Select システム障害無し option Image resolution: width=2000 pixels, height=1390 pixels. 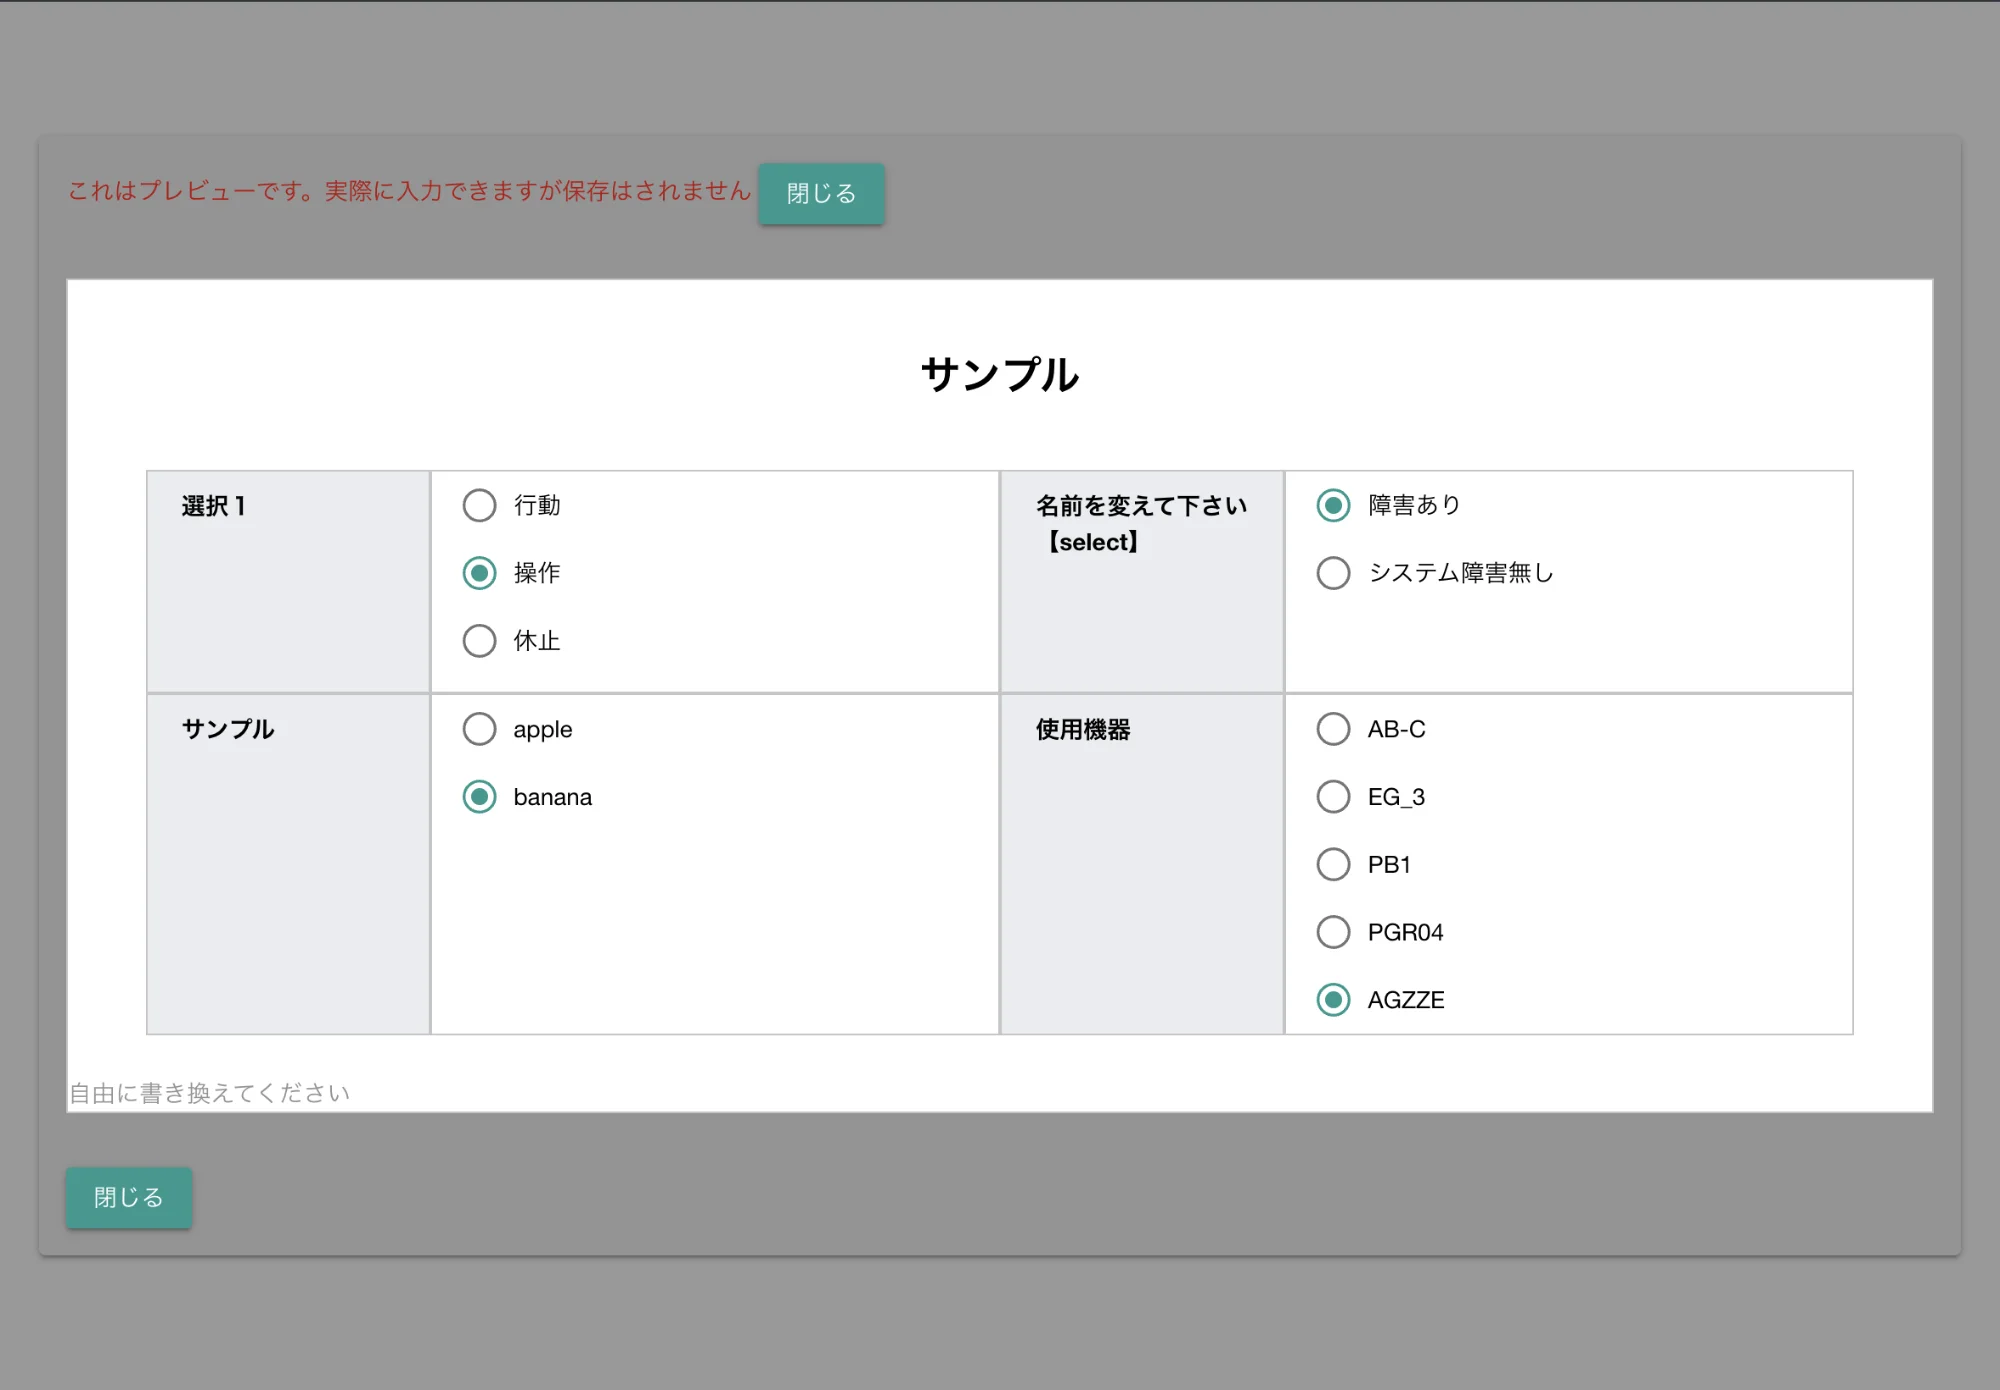click(x=1333, y=573)
